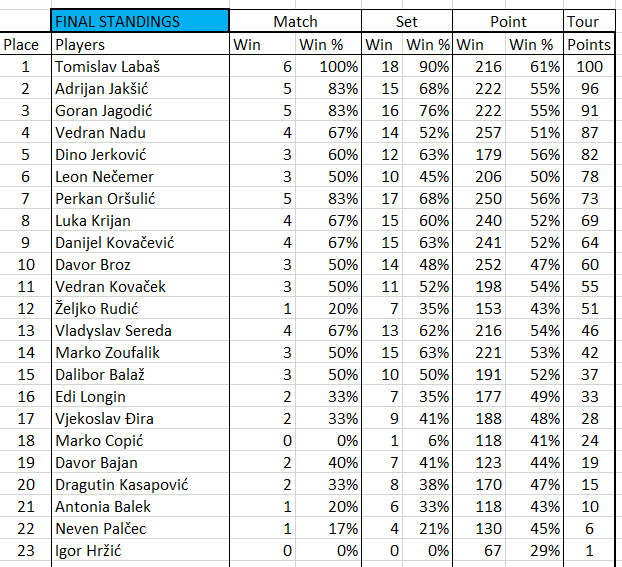This screenshot has height=567, width=622.
Task: Select the Place column header
Action: [22, 44]
